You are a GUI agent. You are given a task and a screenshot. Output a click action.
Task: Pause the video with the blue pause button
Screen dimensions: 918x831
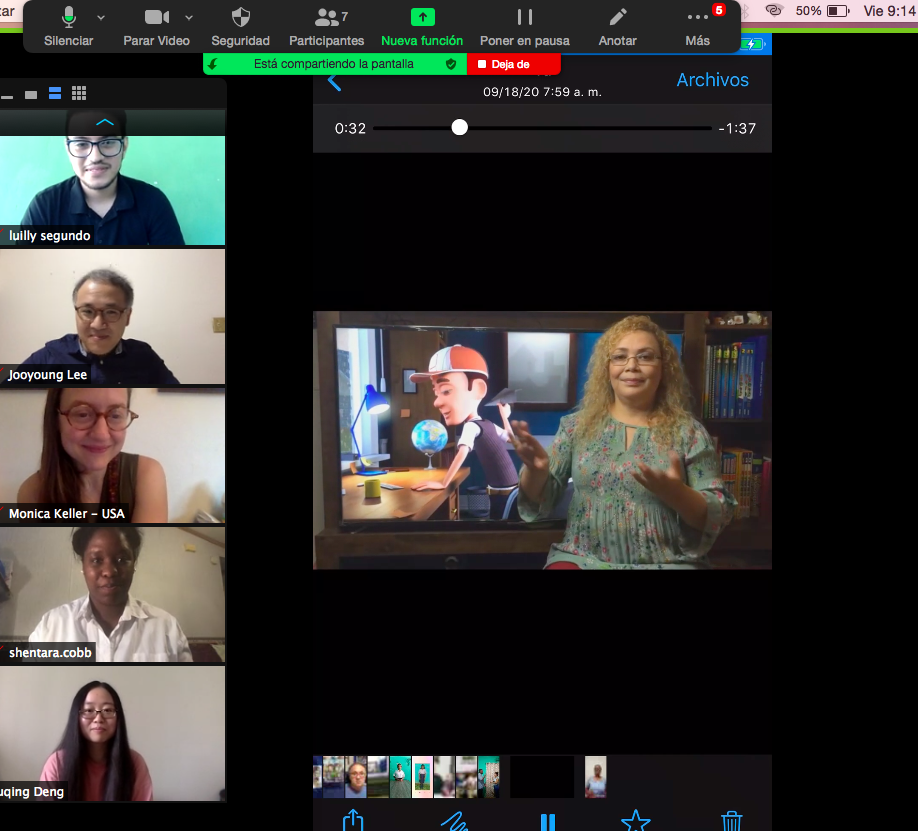(547, 822)
